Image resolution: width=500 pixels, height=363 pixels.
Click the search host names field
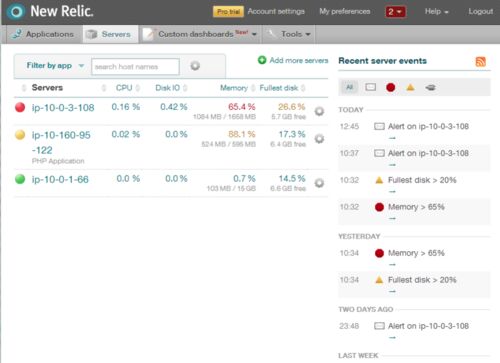(135, 67)
